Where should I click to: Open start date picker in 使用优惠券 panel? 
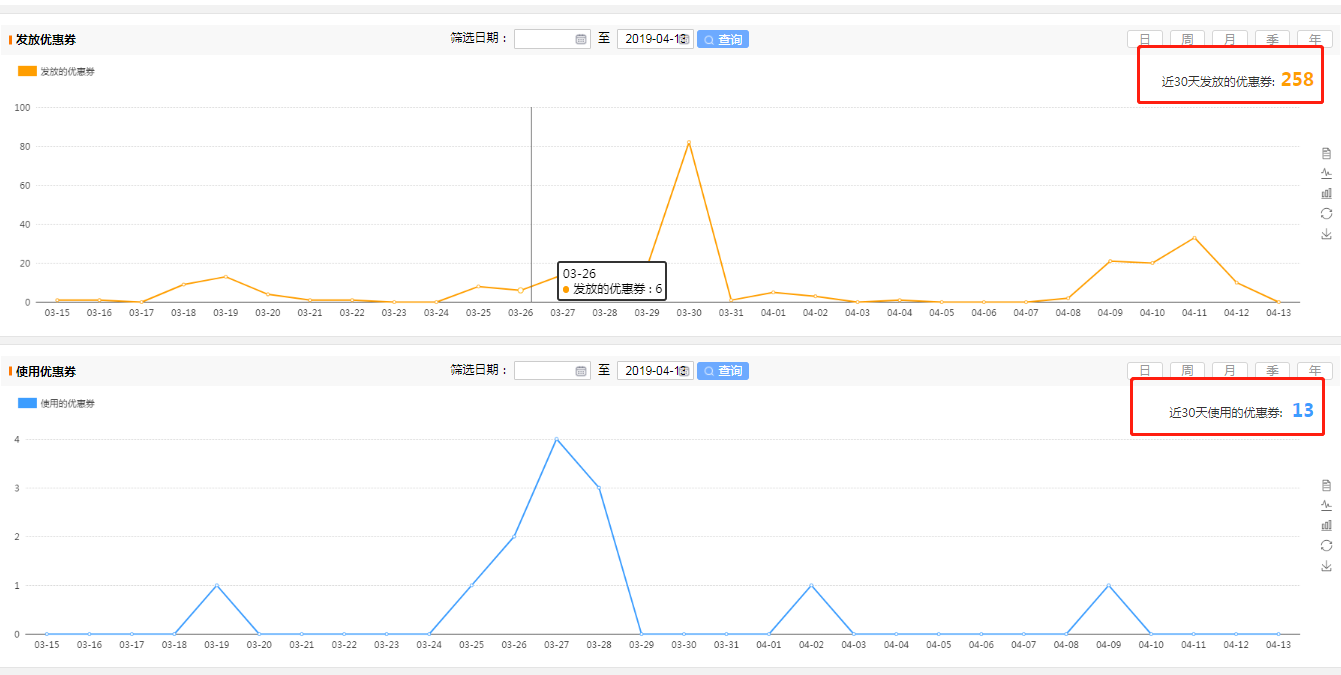[x=581, y=371]
